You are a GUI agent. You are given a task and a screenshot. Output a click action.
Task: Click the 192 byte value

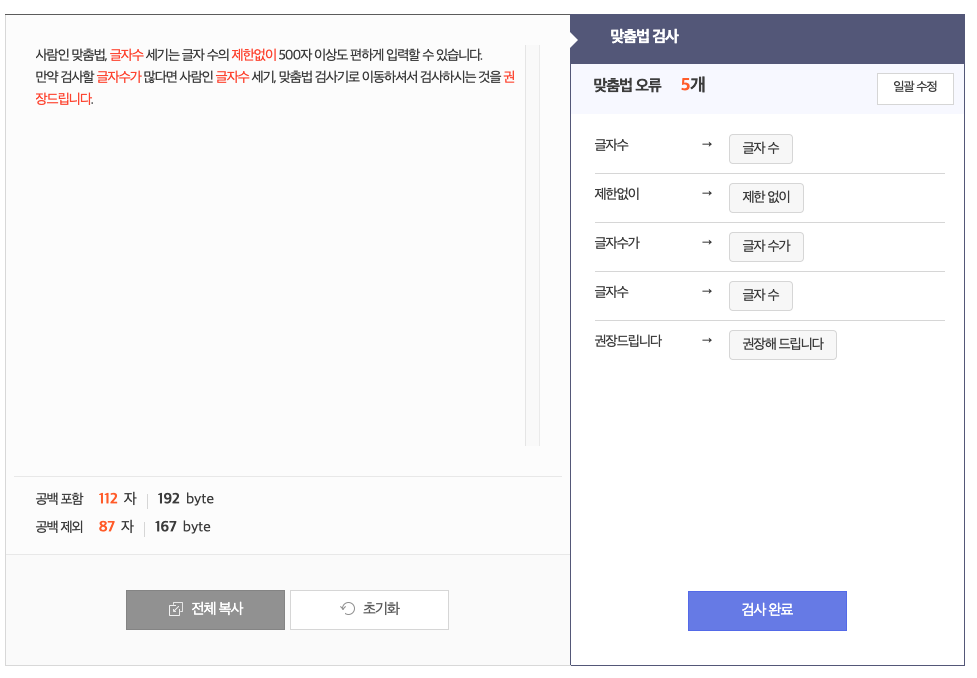click(186, 499)
